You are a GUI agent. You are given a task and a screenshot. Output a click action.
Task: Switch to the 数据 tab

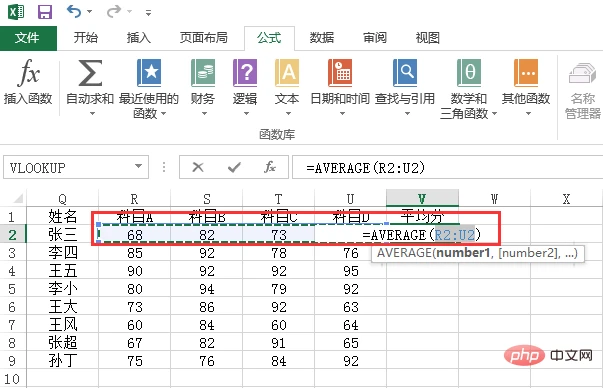tap(322, 38)
